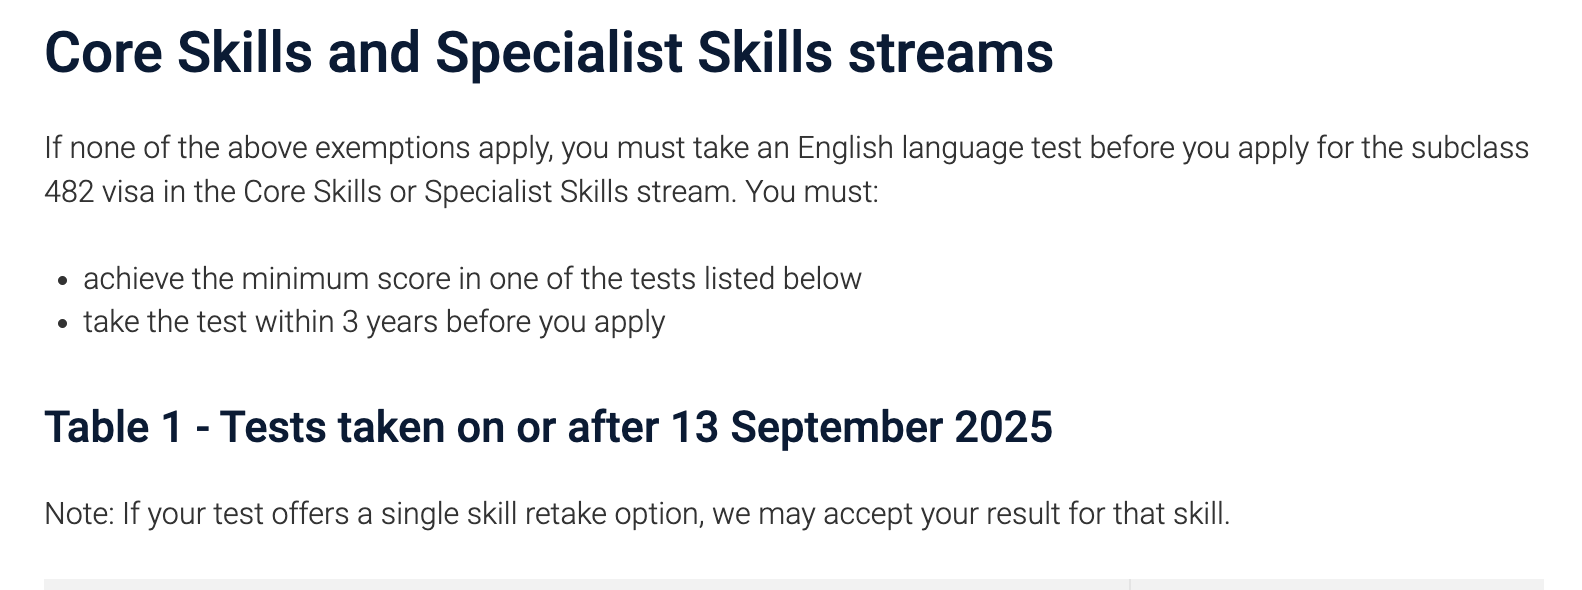1582x590 pixels.
Task: Click 'English language test' in the paragraph
Action: (939, 148)
